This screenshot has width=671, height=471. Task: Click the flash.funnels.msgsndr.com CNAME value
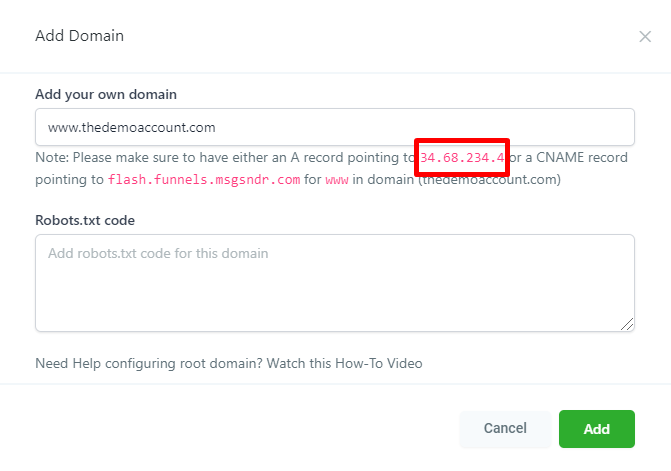(x=204, y=180)
